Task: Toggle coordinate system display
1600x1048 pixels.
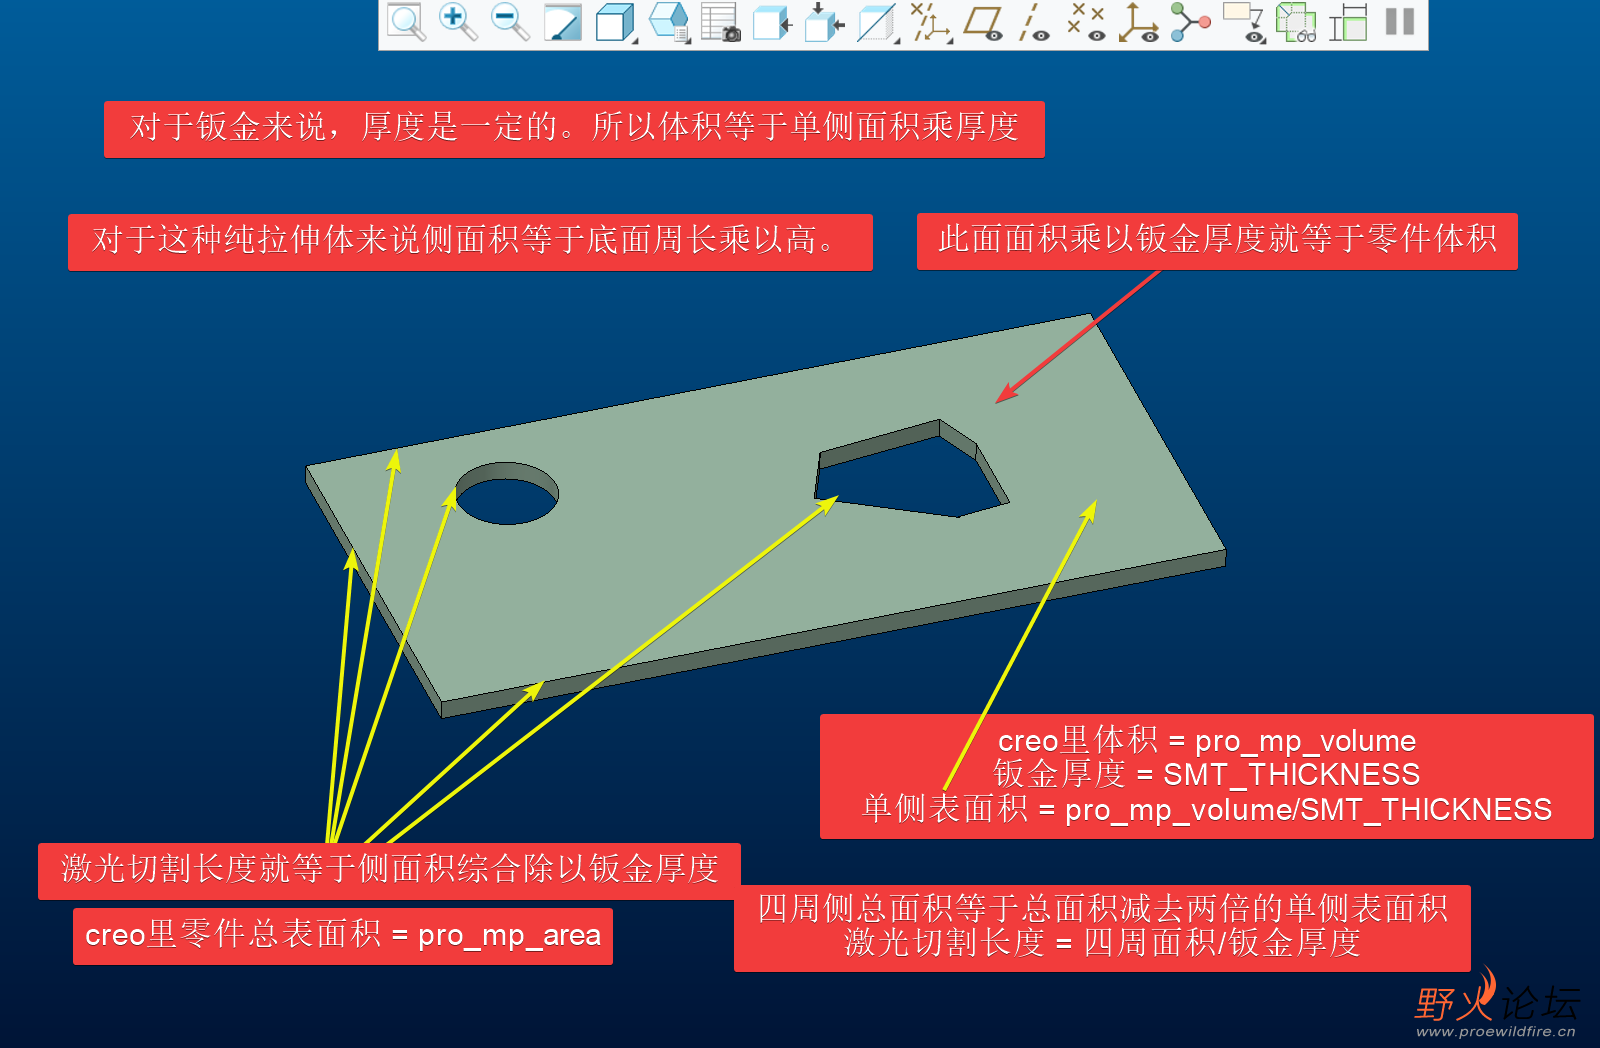Action: pyautogui.click(x=1138, y=22)
